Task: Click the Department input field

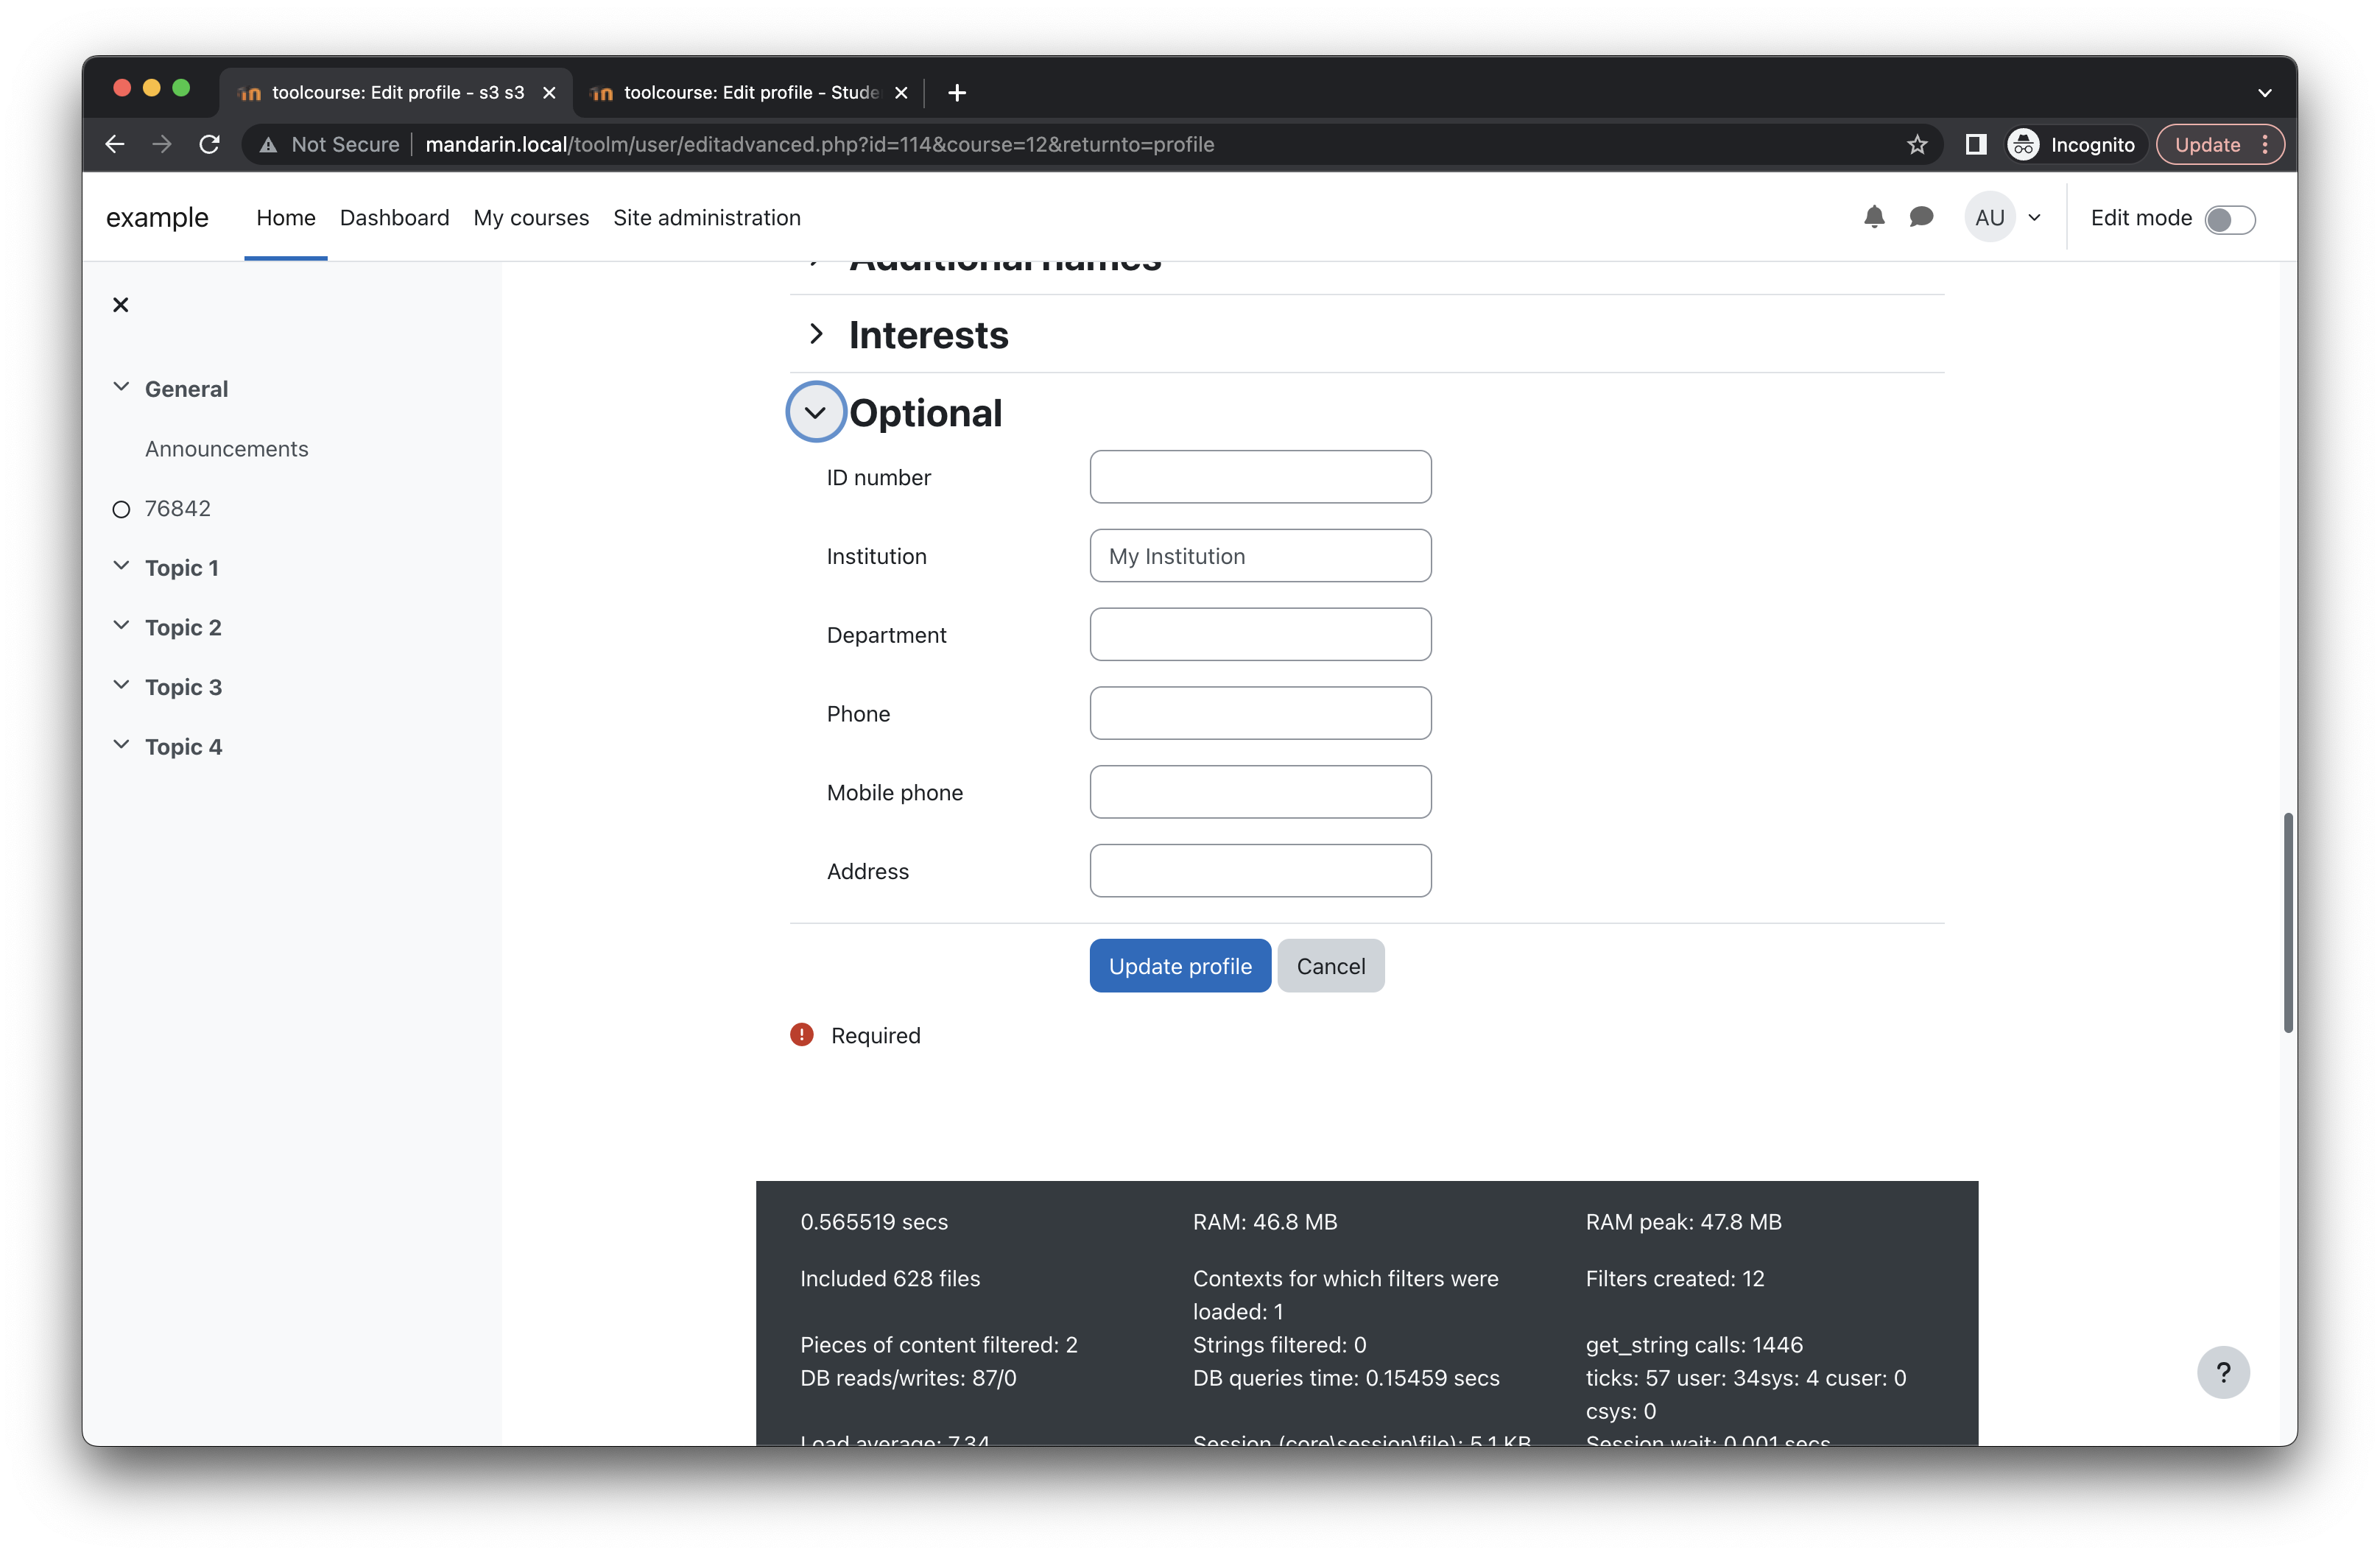Action: [x=1260, y=635]
